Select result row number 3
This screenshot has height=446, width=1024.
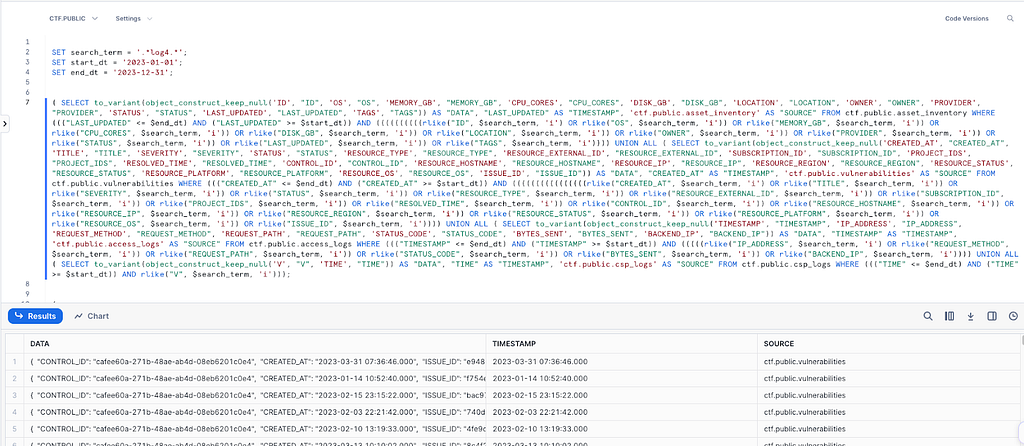[14, 396]
